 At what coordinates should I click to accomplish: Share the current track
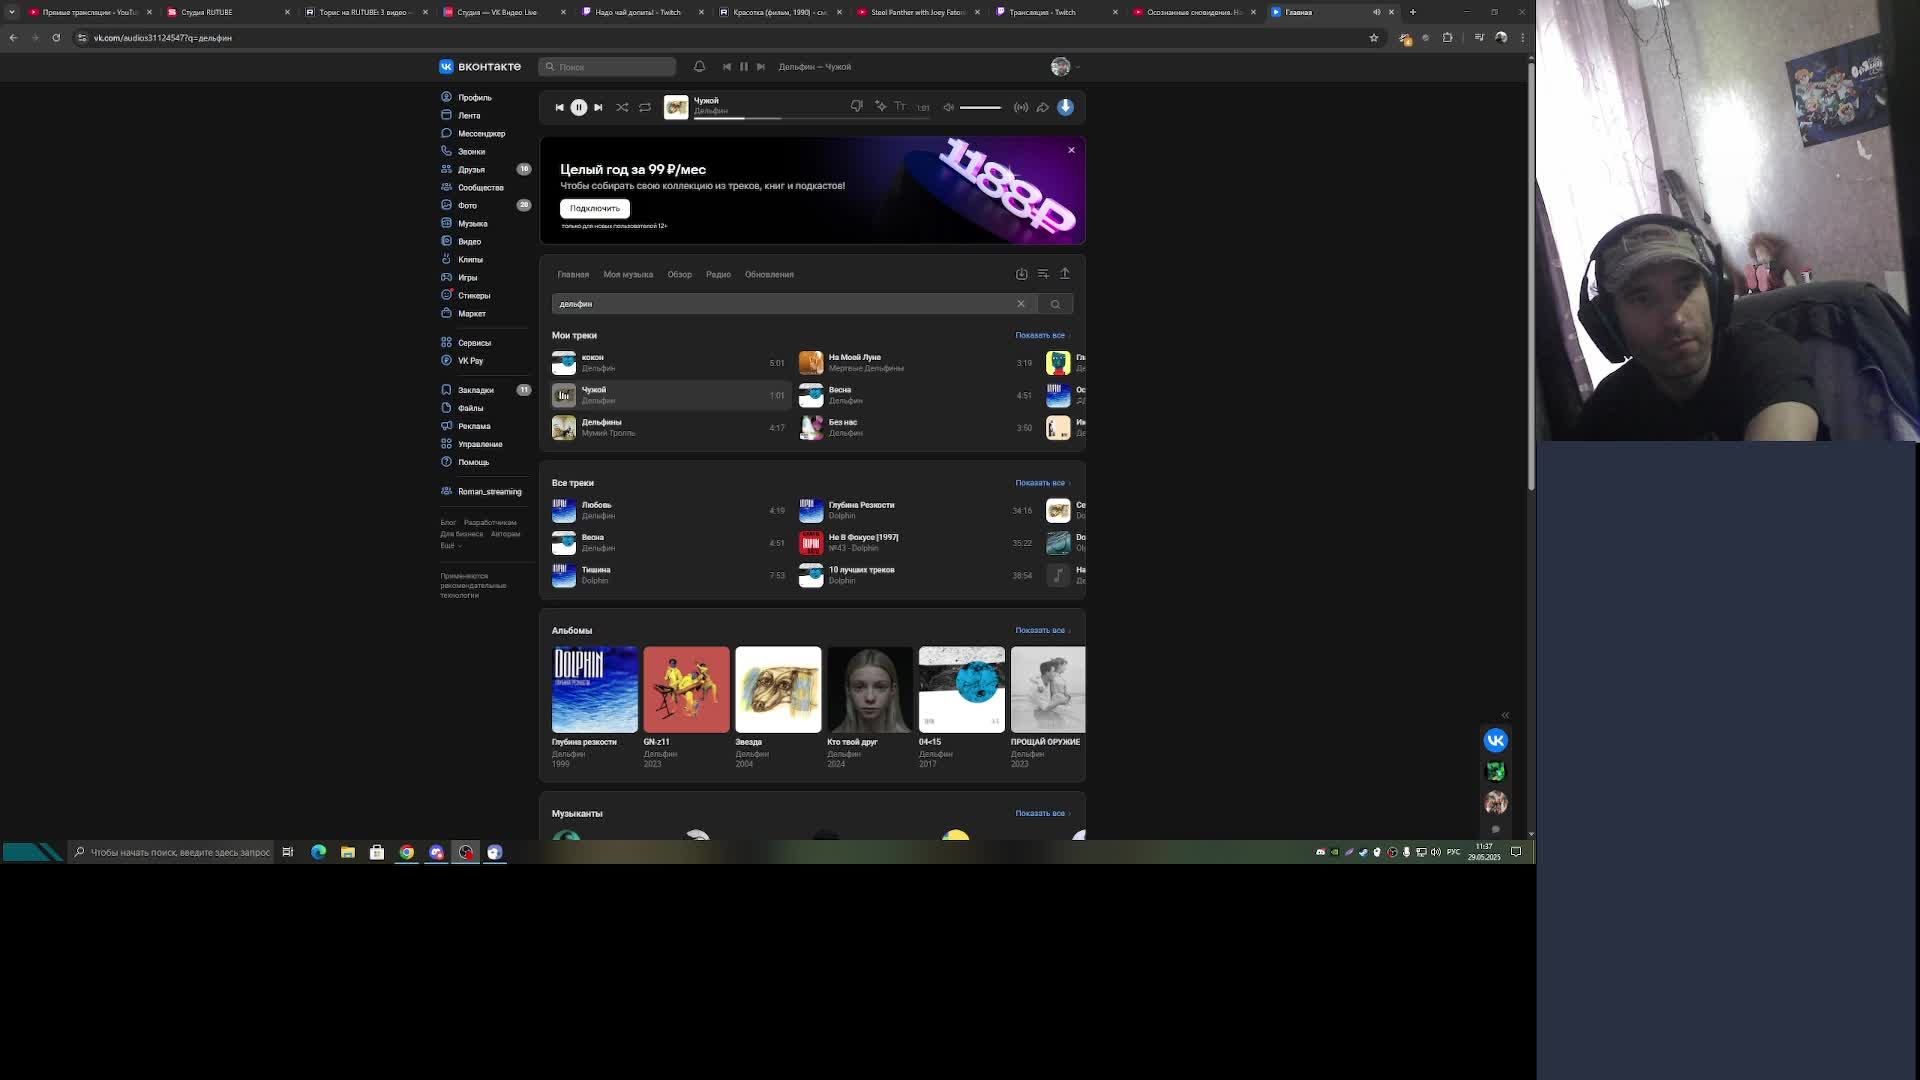coord(1043,107)
